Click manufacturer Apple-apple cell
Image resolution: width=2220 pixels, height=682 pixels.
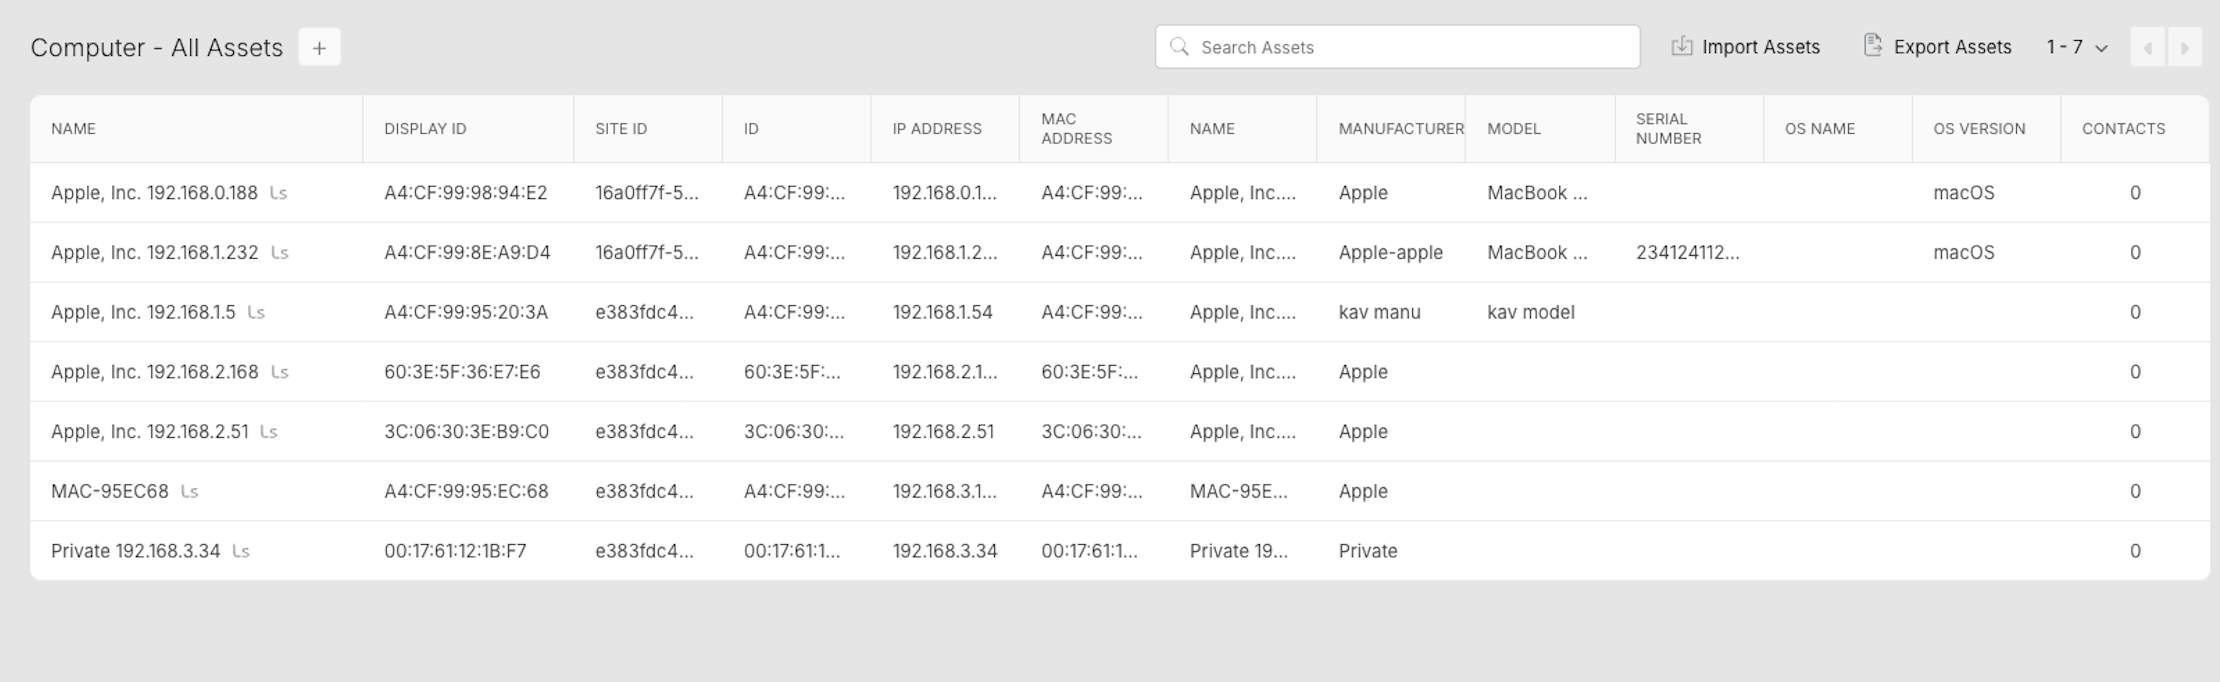point(1391,253)
